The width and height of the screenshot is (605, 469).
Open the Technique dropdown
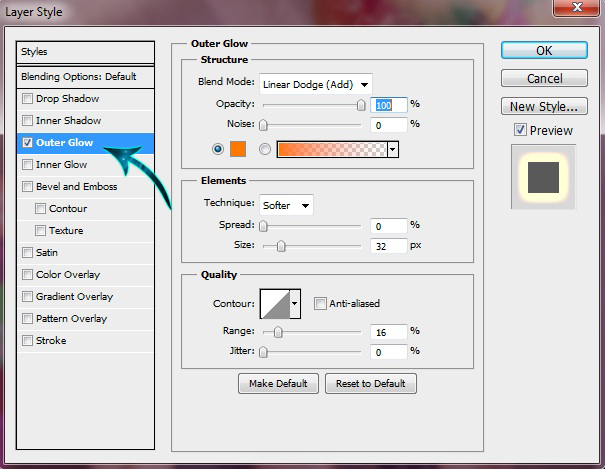286,205
